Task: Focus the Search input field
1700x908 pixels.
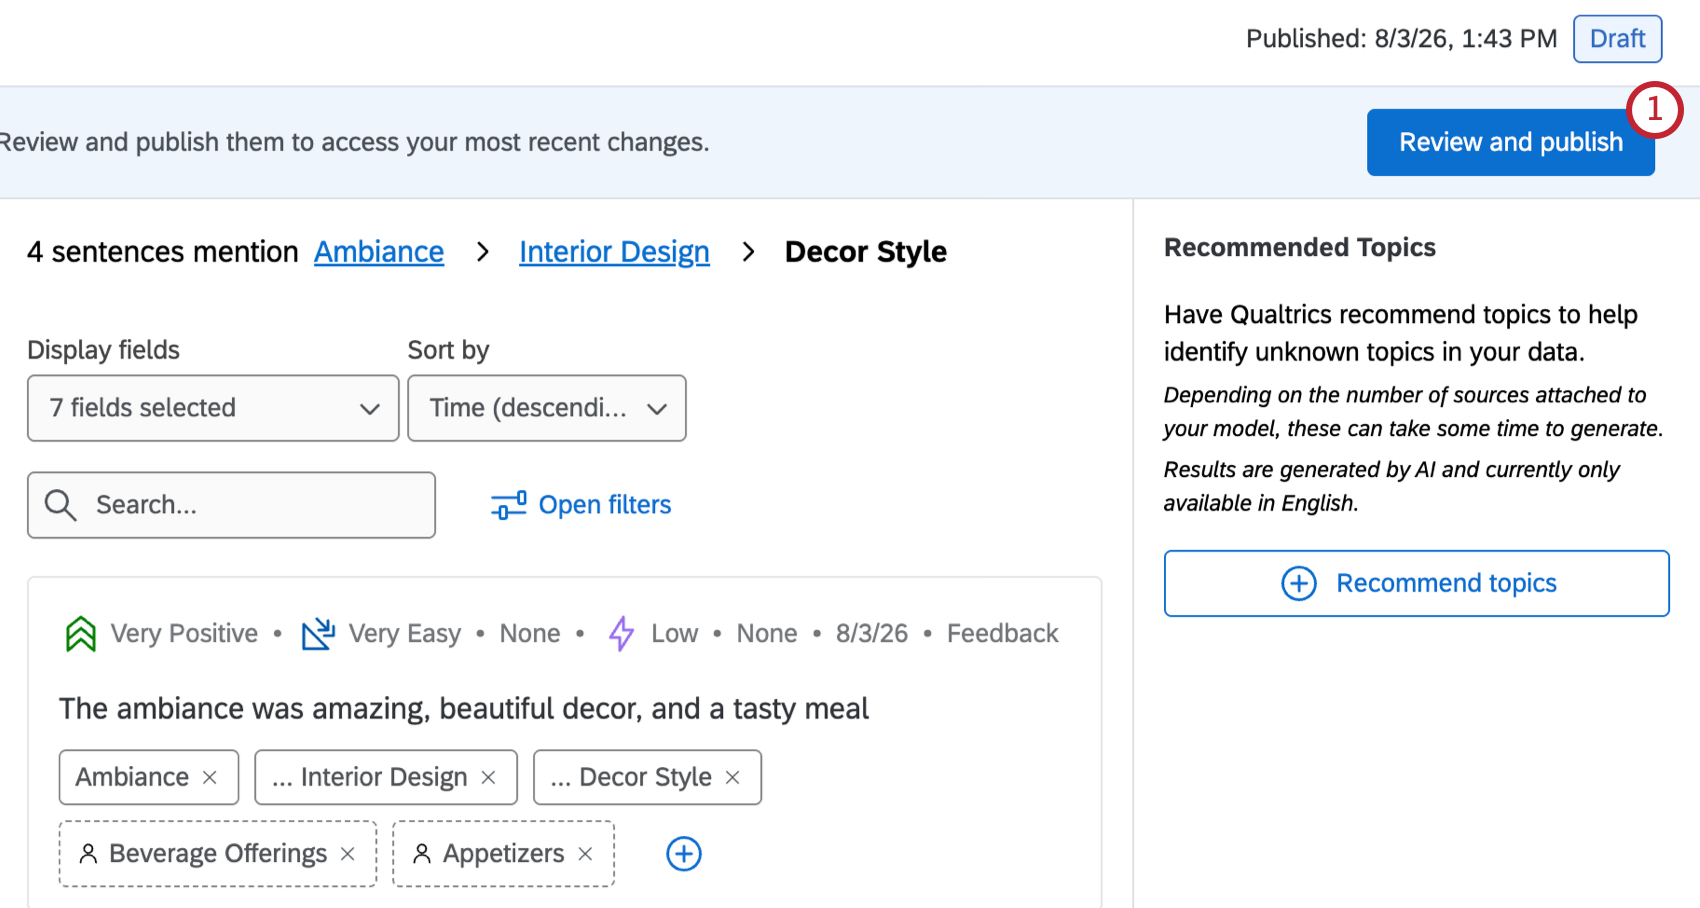Action: (231, 505)
